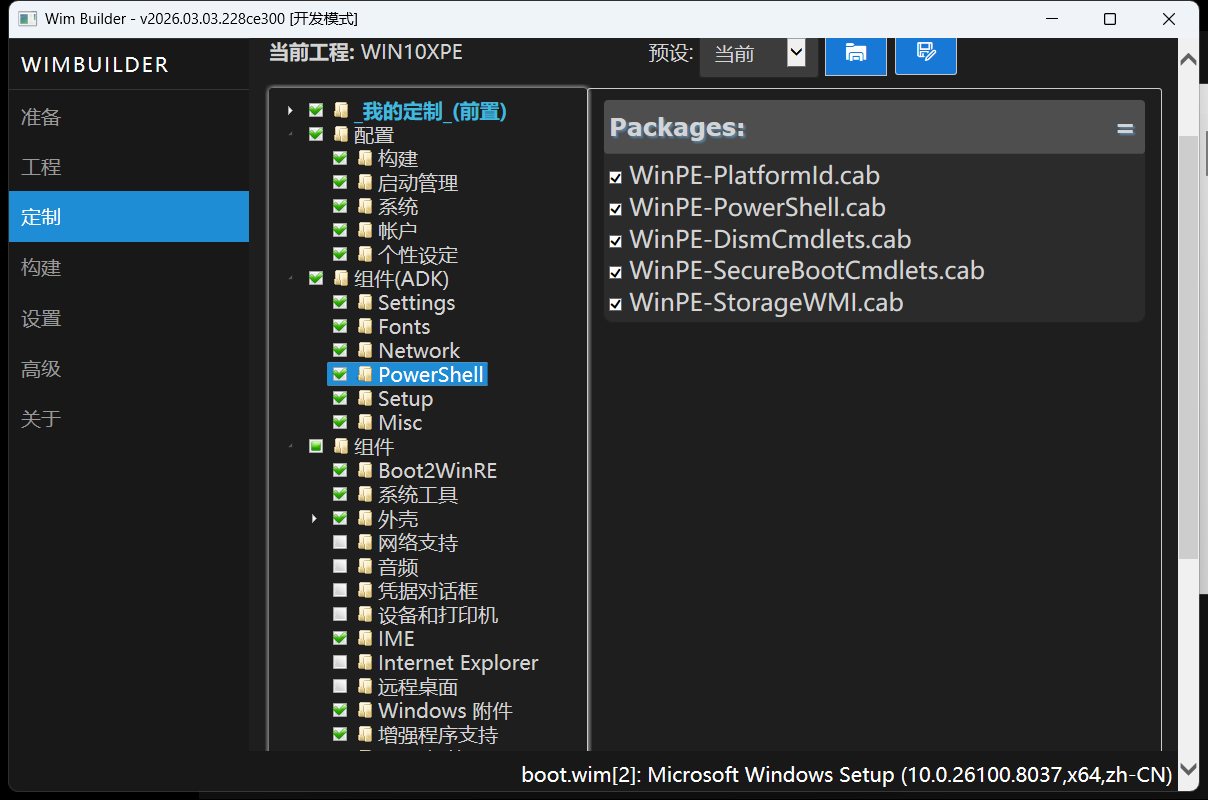Click the folder icon beside Fonts
This screenshot has width=1208, height=800.
[x=365, y=326]
